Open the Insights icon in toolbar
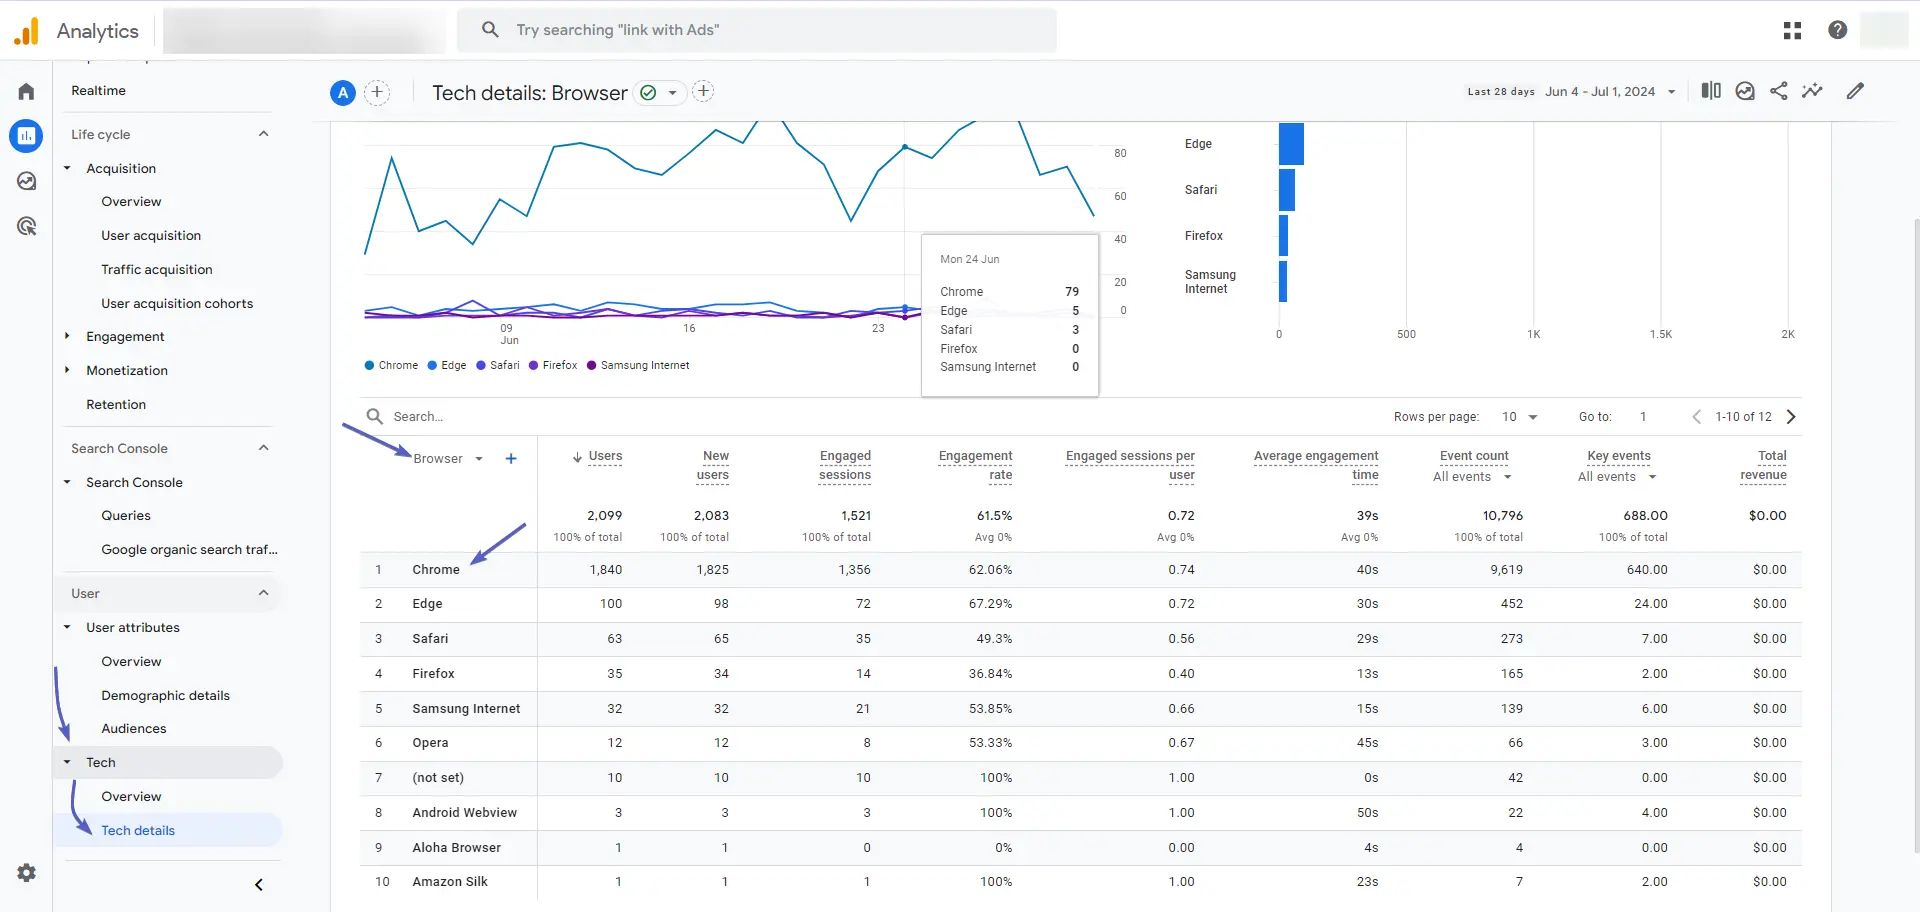The height and width of the screenshot is (912, 1920). point(1745,91)
